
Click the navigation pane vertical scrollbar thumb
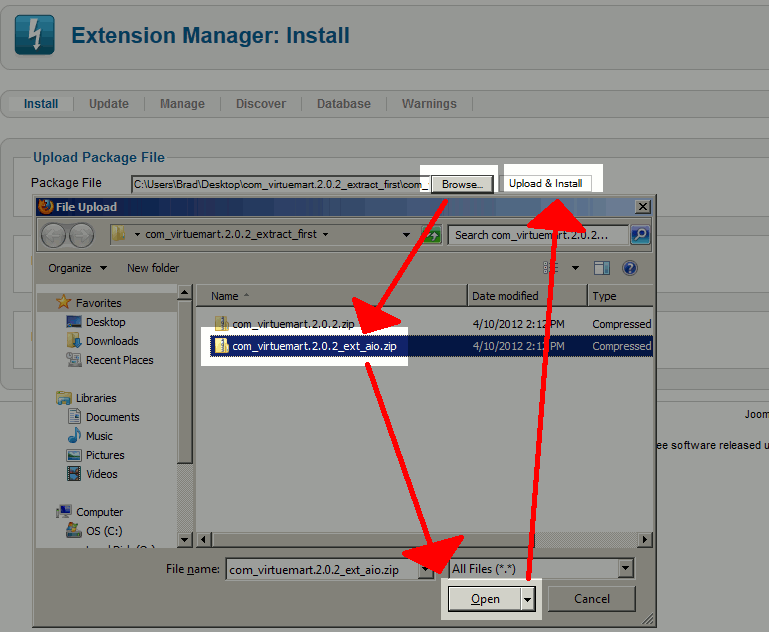tap(185, 382)
